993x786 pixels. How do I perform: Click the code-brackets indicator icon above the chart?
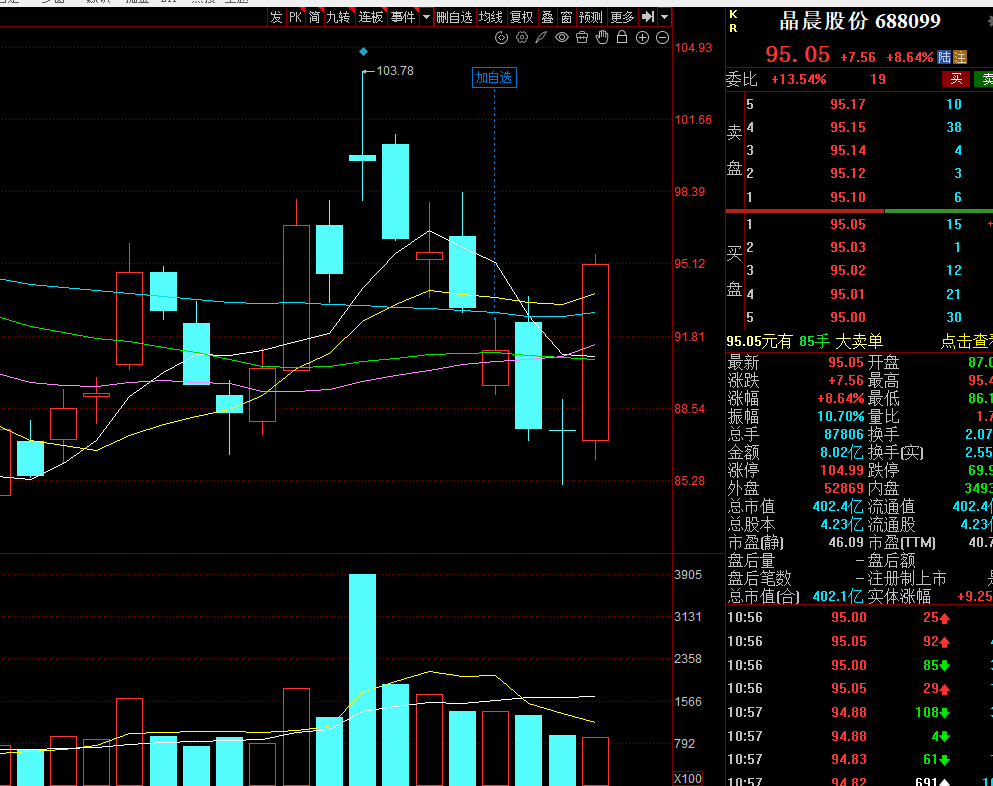point(502,37)
